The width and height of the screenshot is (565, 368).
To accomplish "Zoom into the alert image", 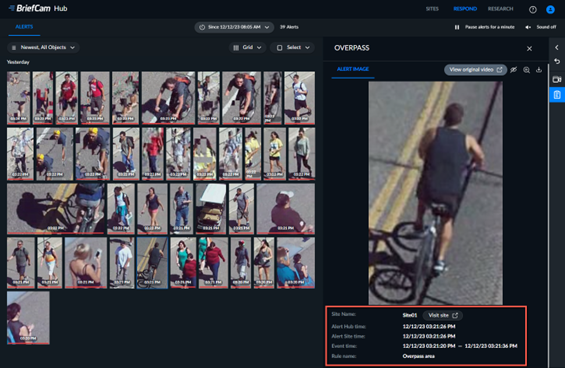I will 526,70.
